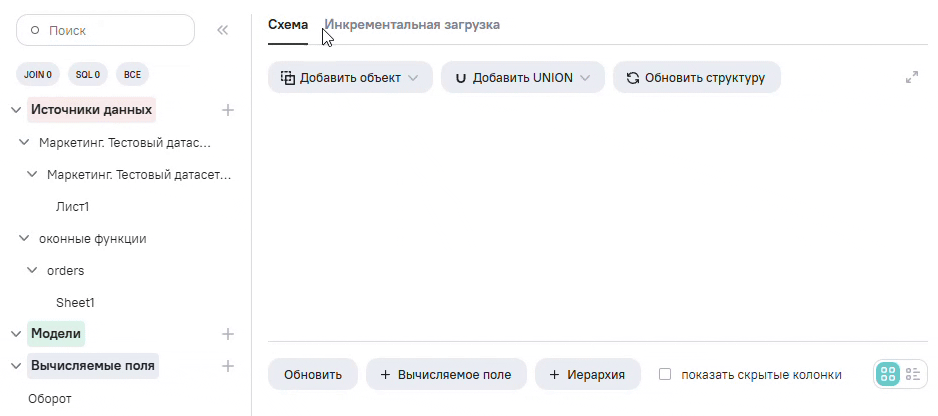
Task: Add a new data source with plus icon
Action: pyautogui.click(x=228, y=109)
